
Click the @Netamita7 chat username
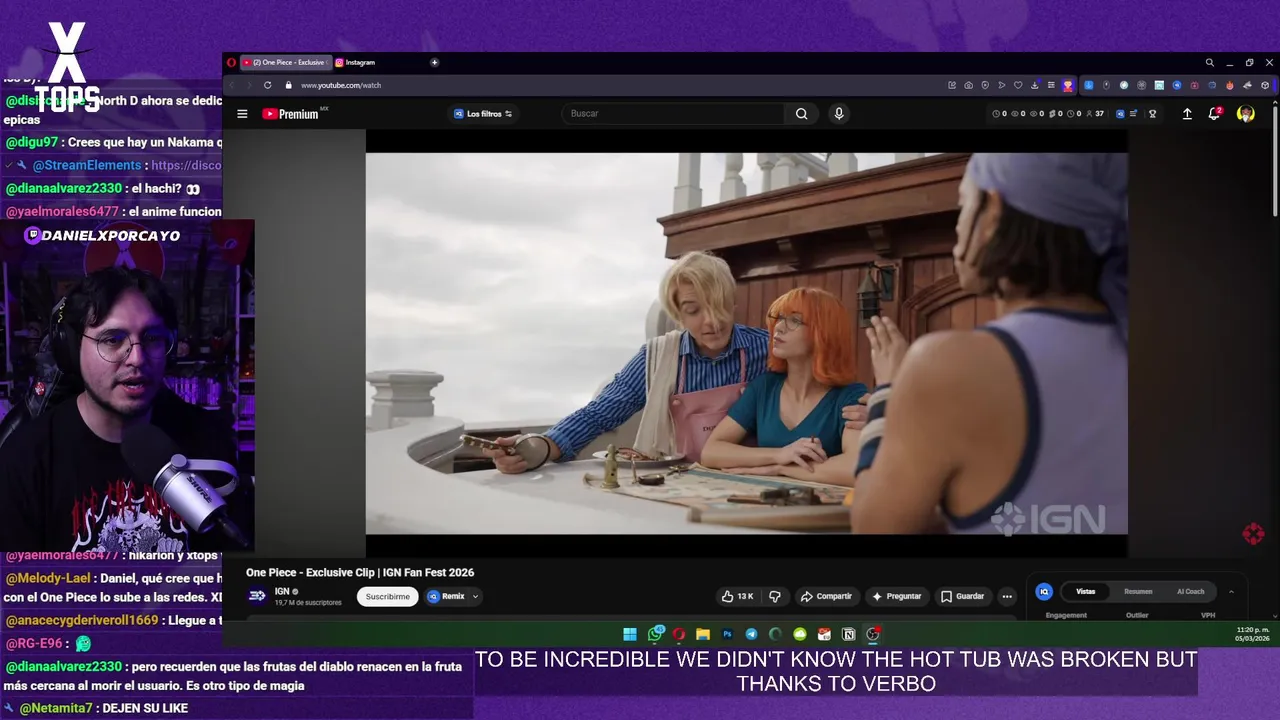coord(58,708)
